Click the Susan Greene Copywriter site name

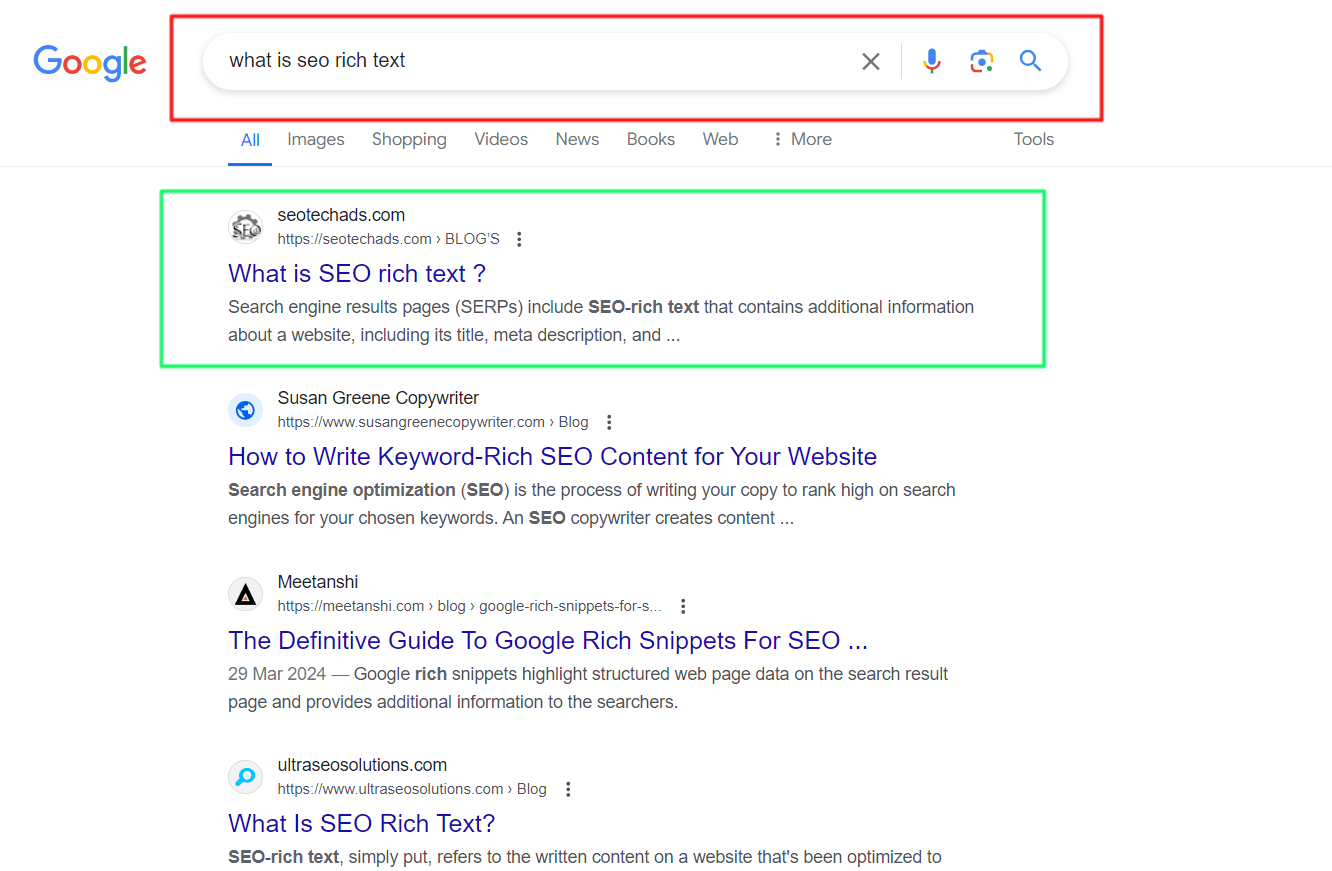click(x=378, y=398)
